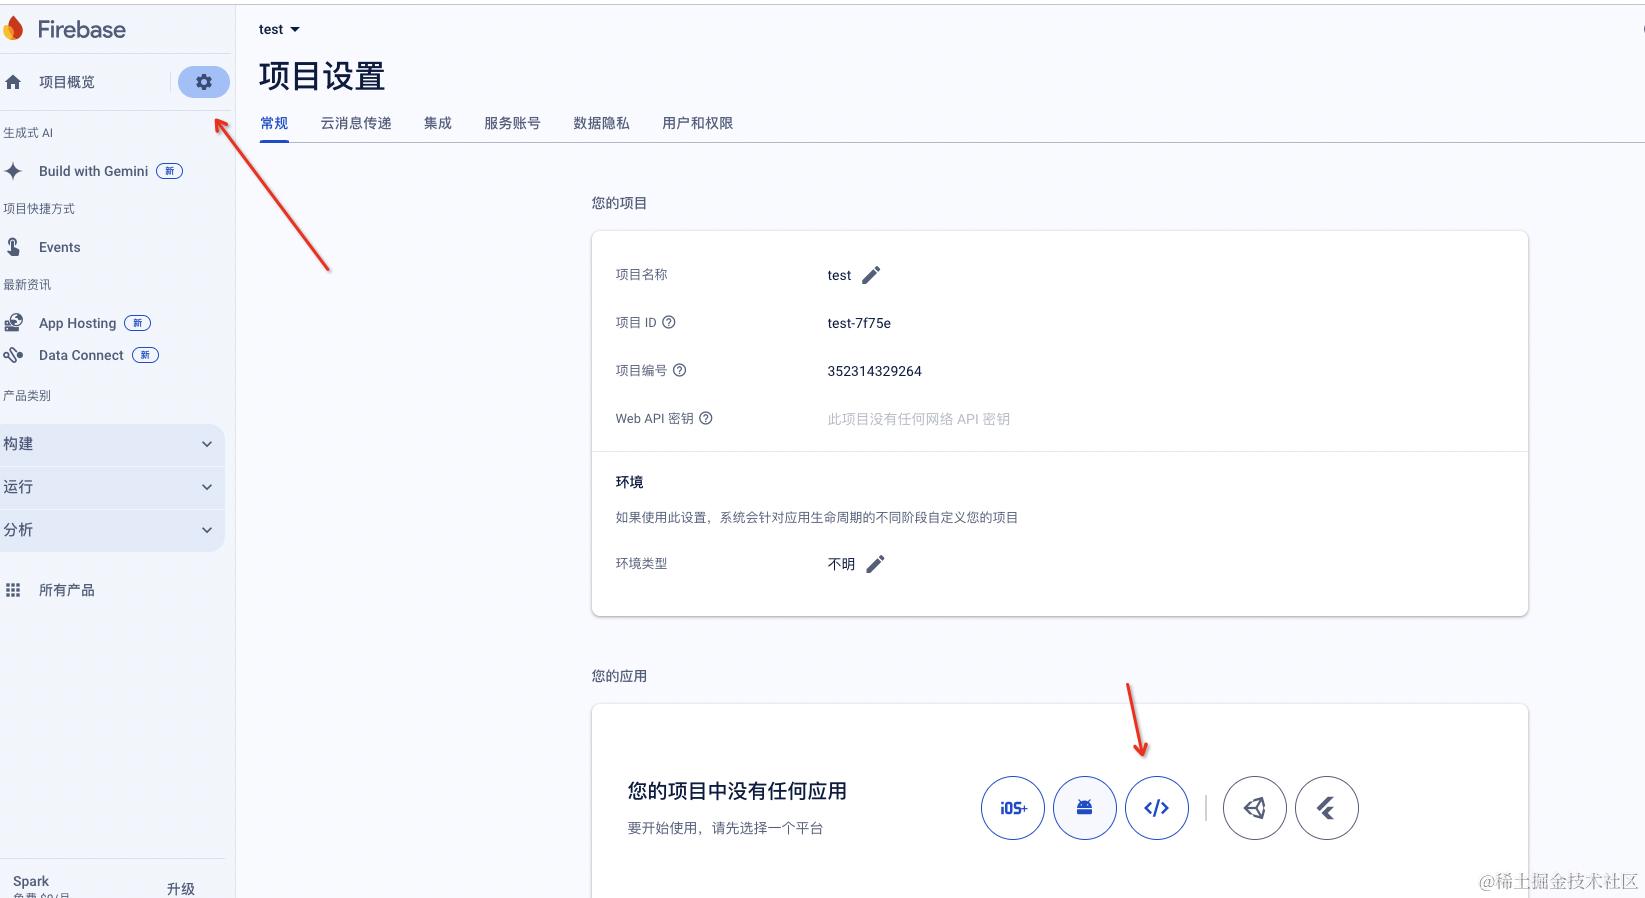Add an Android app
1645x898 pixels.
tap(1085, 808)
